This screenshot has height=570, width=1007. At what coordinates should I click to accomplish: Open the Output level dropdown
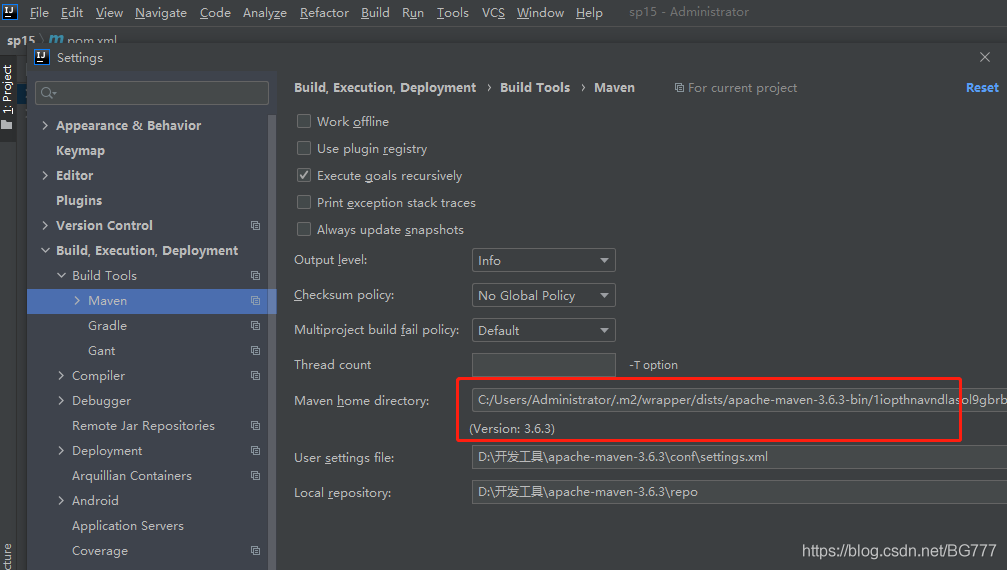coord(543,260)
